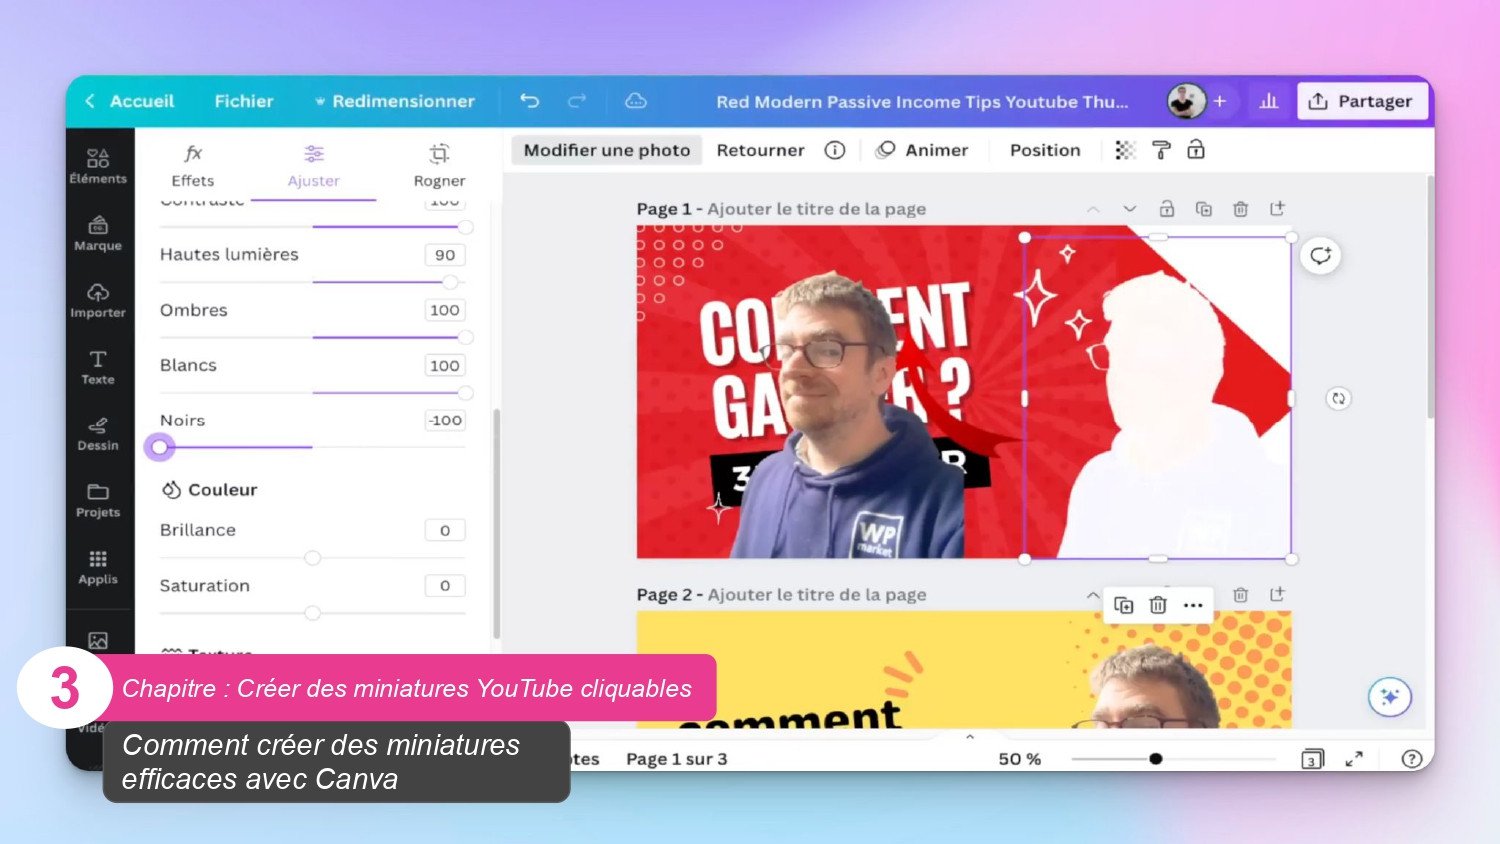Open the analytics chart icon
This screenshot has width=1500, height=844.
coord(1269,101)
